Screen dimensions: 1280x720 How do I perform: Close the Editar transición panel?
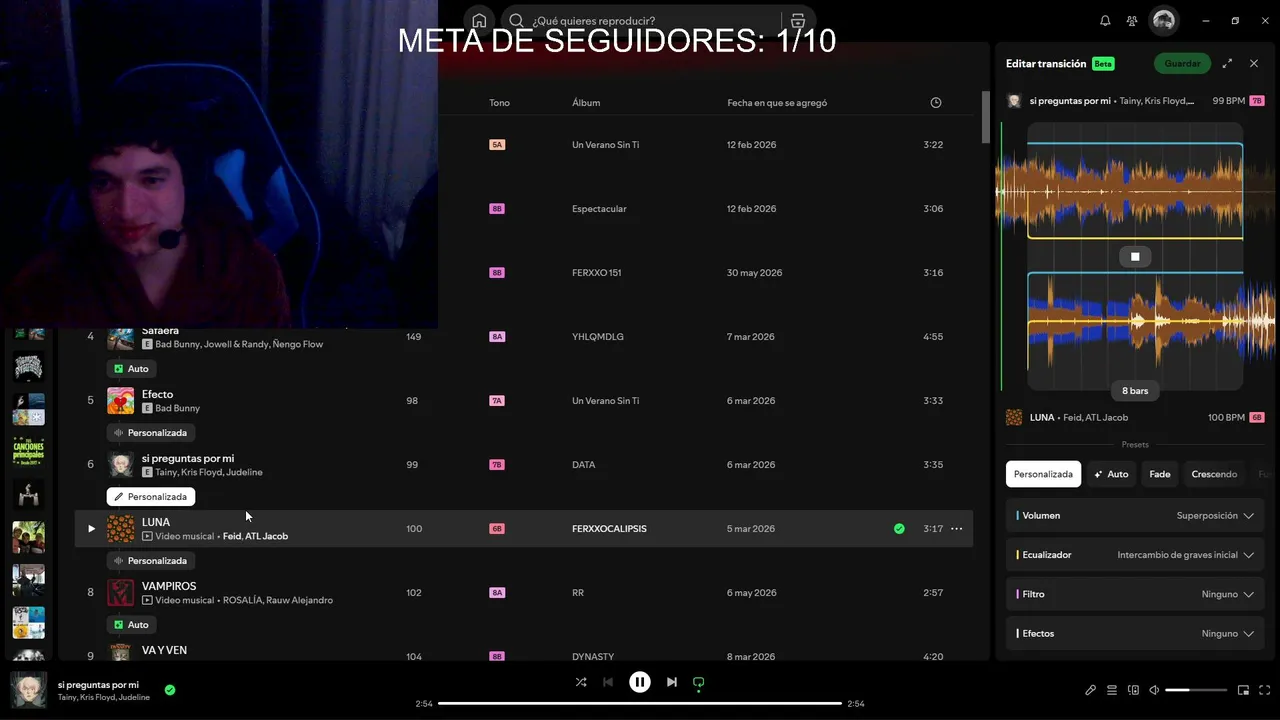(x=1254, y=64)
